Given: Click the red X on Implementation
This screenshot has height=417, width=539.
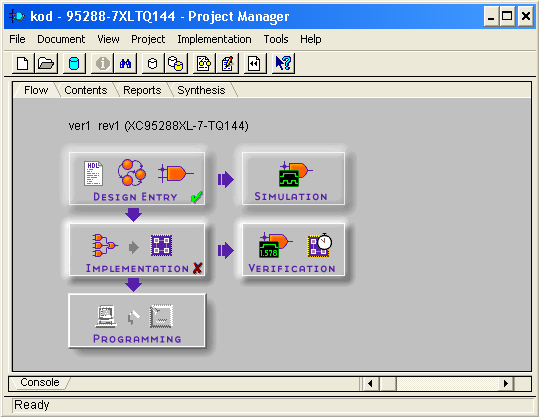Looking at the screenshot, I should tap(197, 268).
